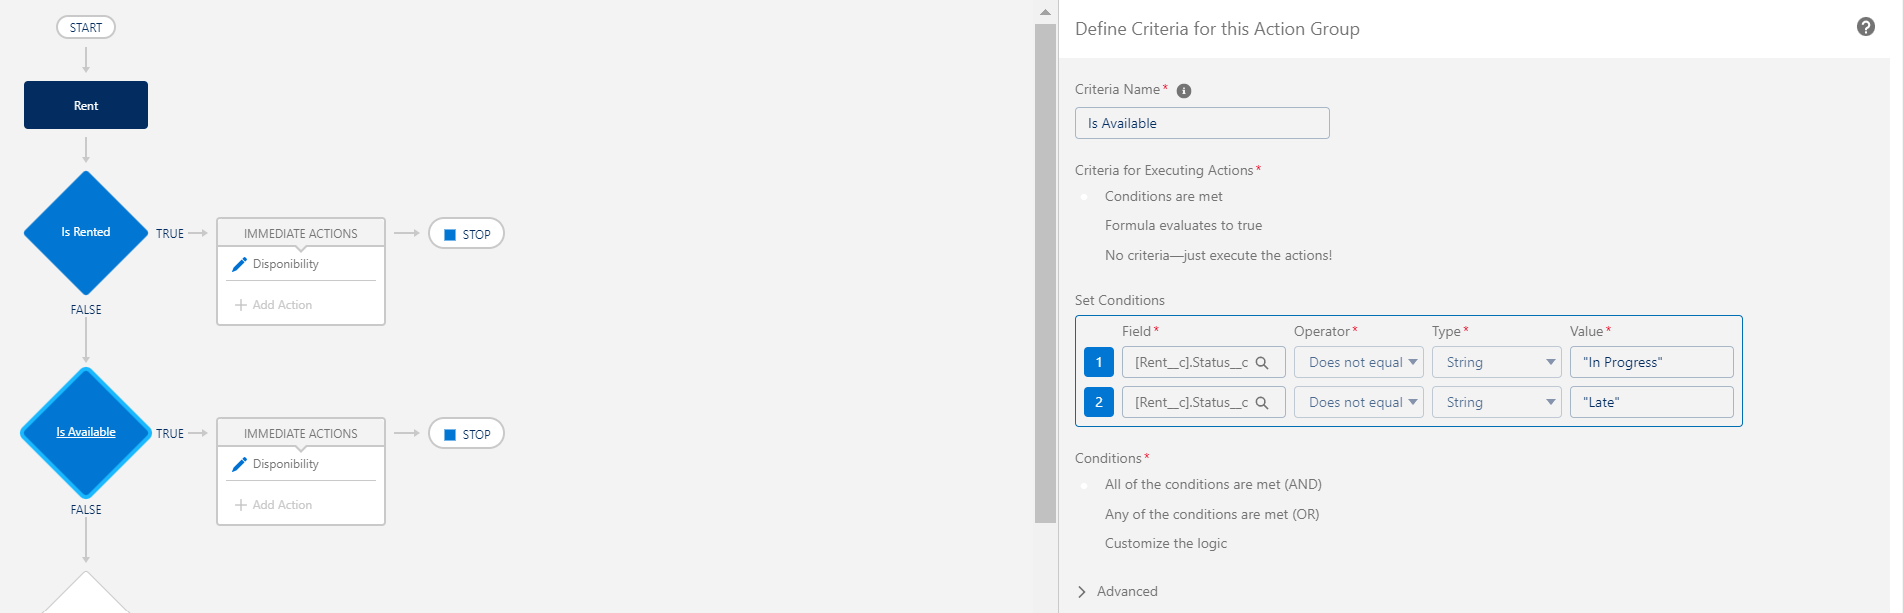Click the pencil icon in Is Rented actions
Viewport: 1903px width, 613px height.
pyautogui.click(x=239, y=264)
